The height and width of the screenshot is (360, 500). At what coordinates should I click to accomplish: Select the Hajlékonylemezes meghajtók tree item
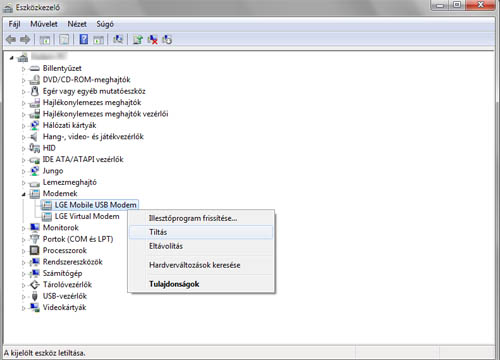92,103
